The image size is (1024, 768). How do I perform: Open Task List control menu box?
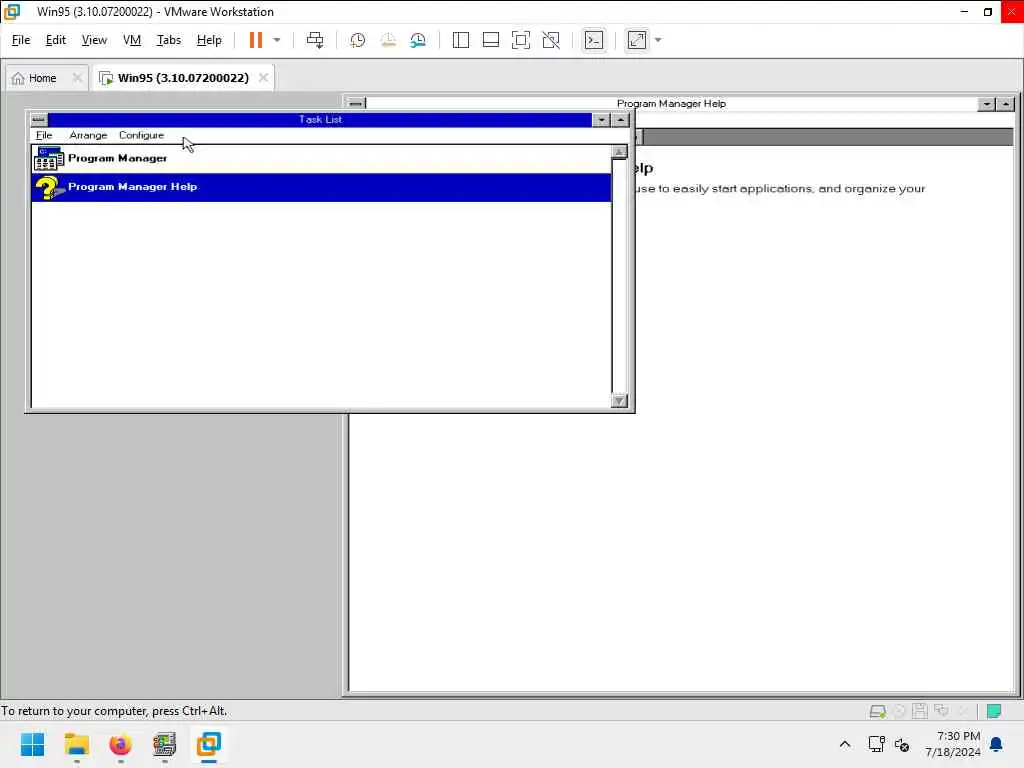coord(39,120)
